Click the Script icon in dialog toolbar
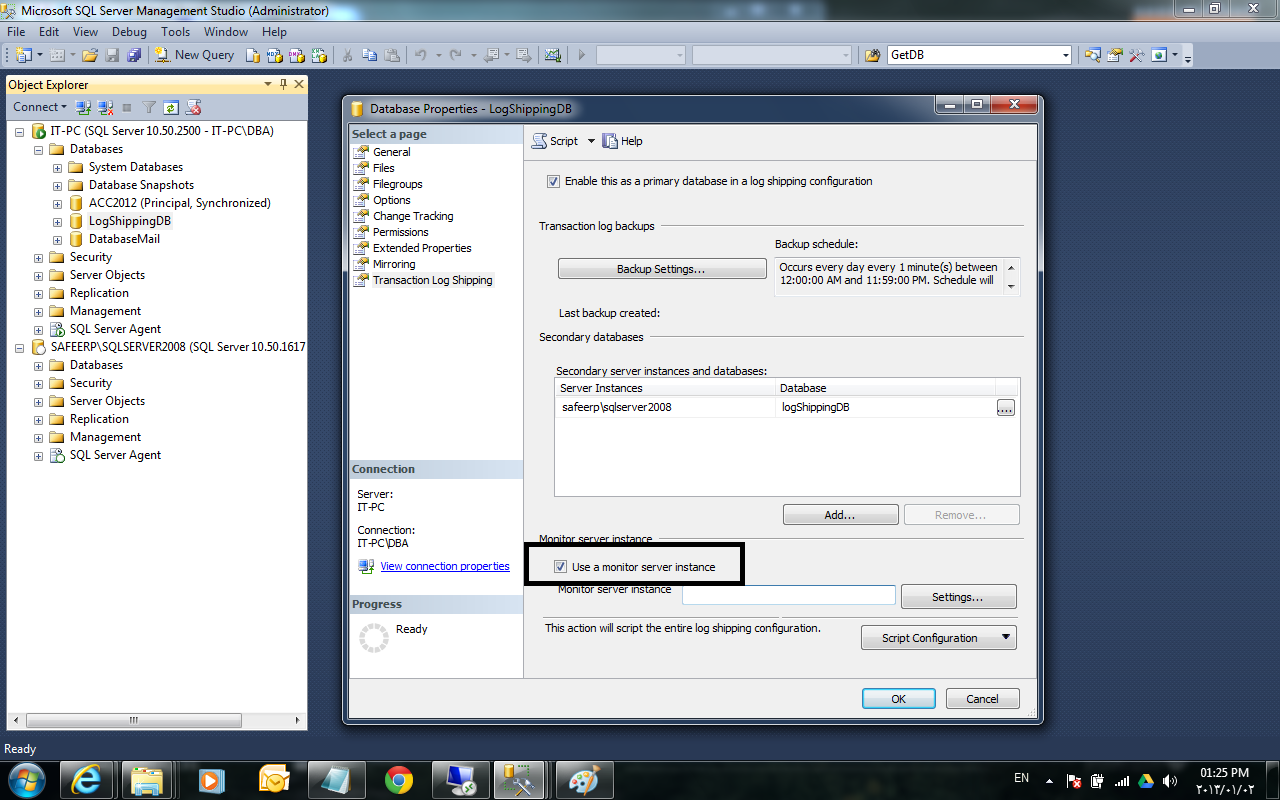This screenshot has height=800, width=1280. click(x=540, y=141)
